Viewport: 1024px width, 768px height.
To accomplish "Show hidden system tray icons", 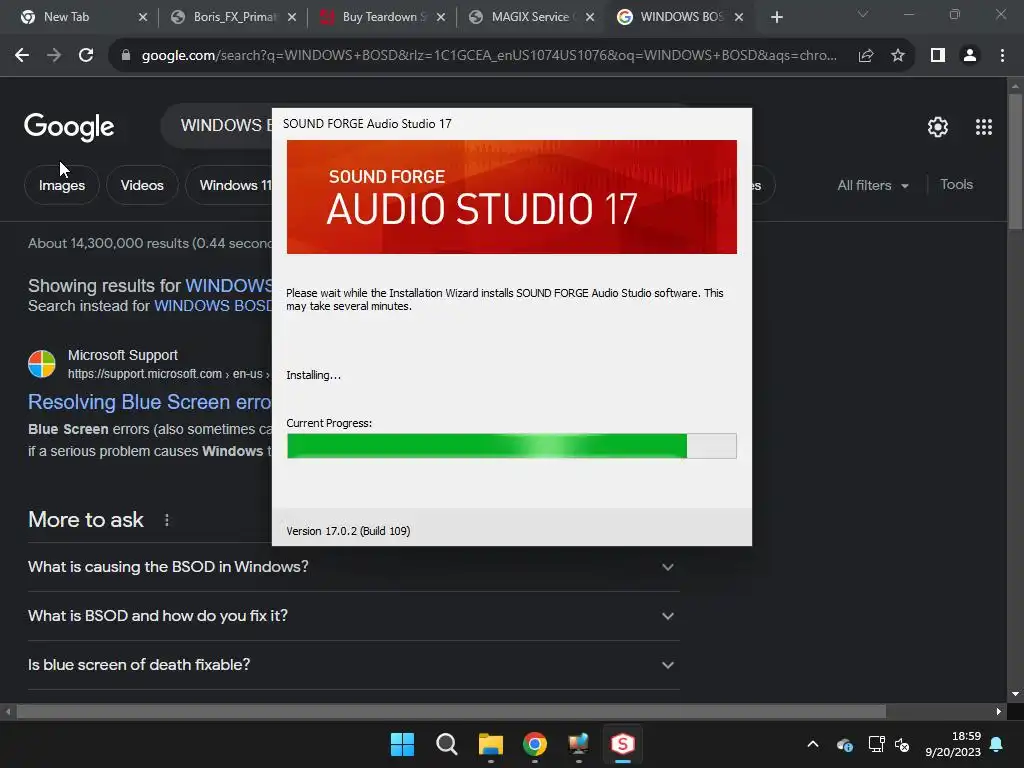I will pyautogui.click(x=813, y=744).
